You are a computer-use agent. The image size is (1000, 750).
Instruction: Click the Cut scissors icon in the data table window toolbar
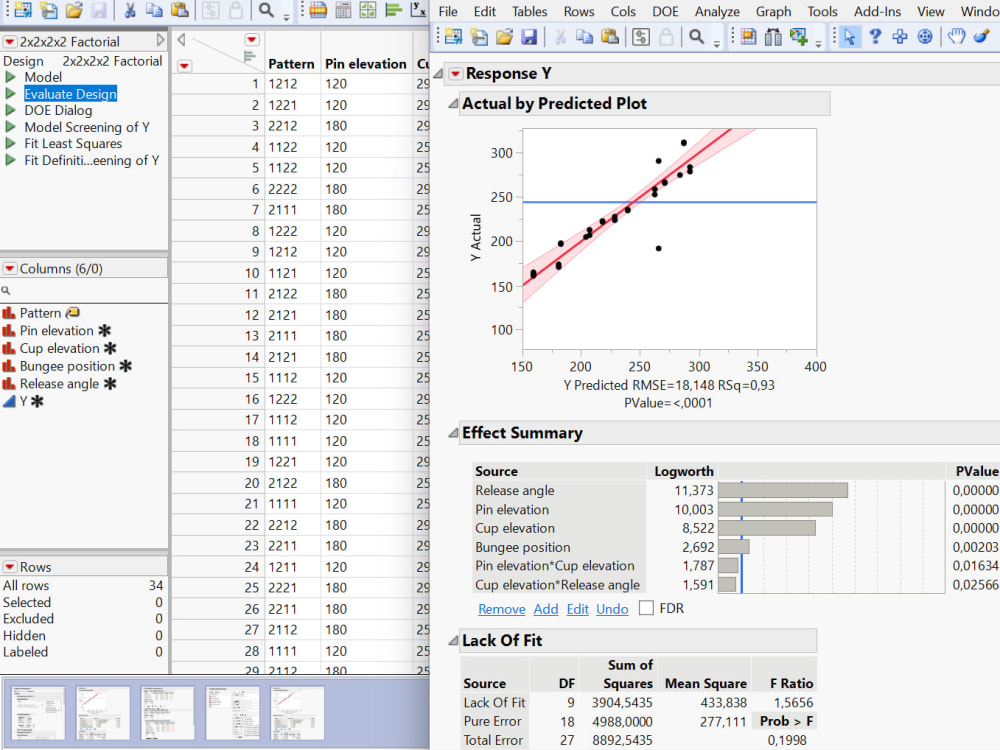click(129, 10)
